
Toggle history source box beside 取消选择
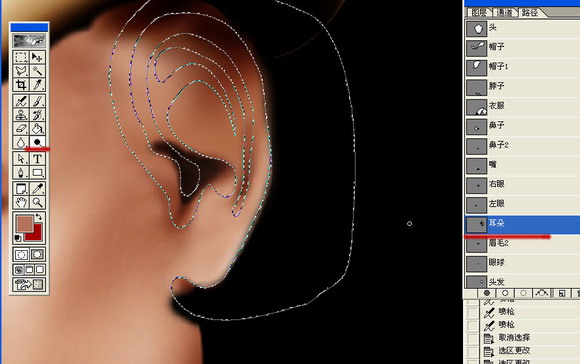(x=472, y=338)
